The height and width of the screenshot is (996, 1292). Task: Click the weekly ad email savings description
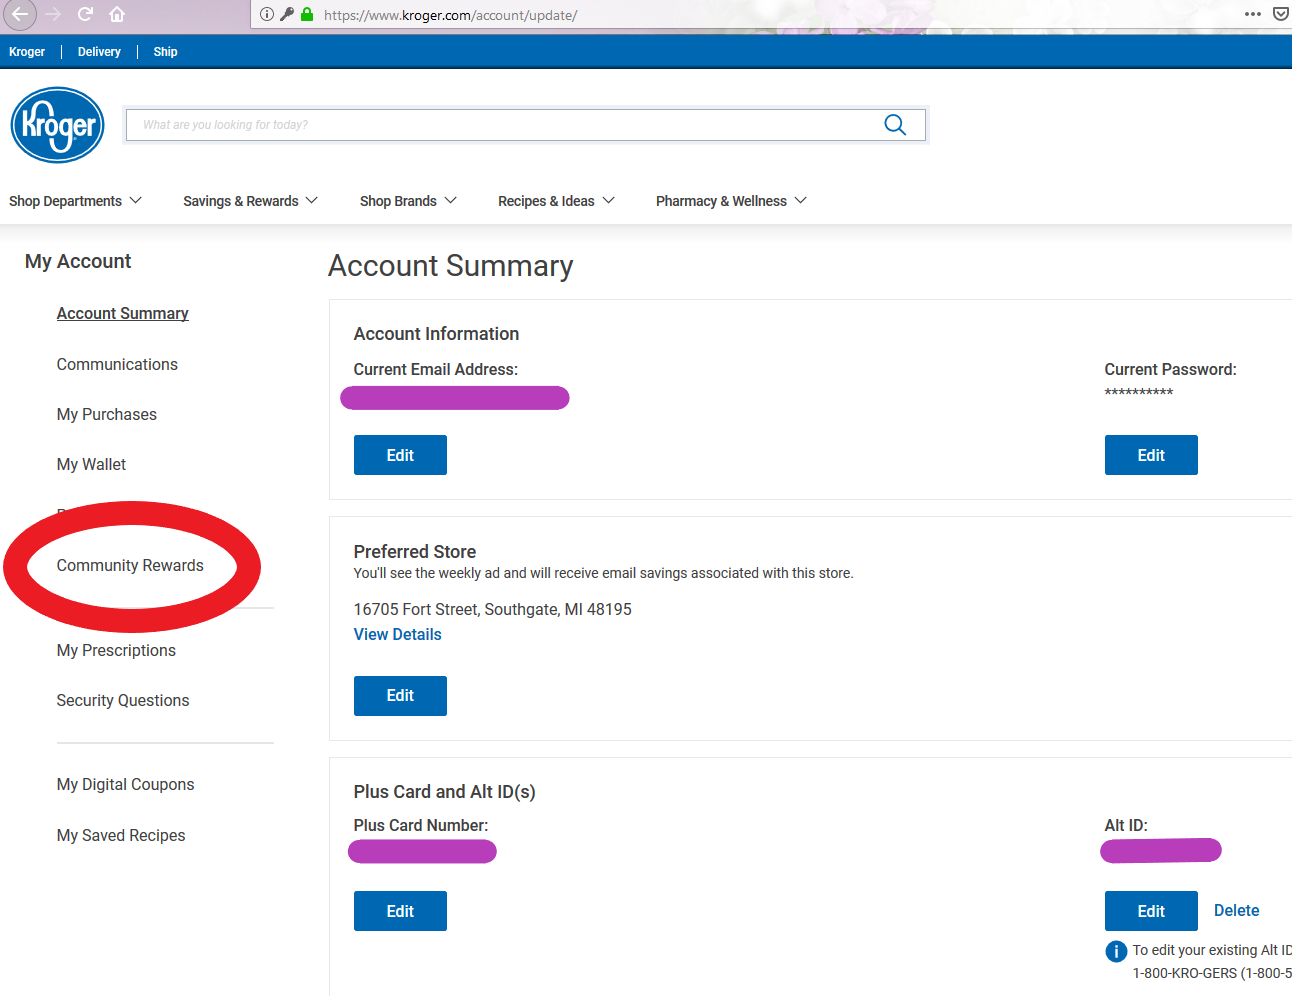[603, 574]
